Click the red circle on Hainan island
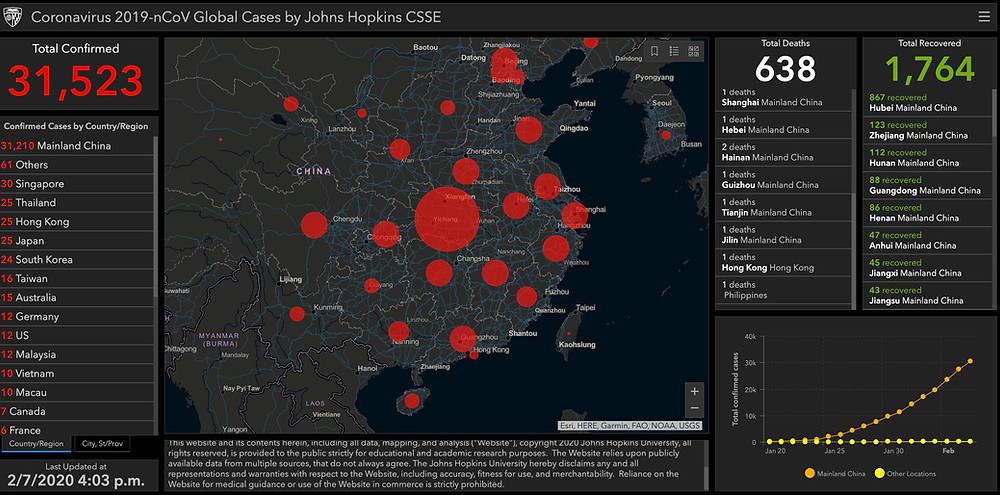Screen dimensions: 1000x495 pos(412,401)
